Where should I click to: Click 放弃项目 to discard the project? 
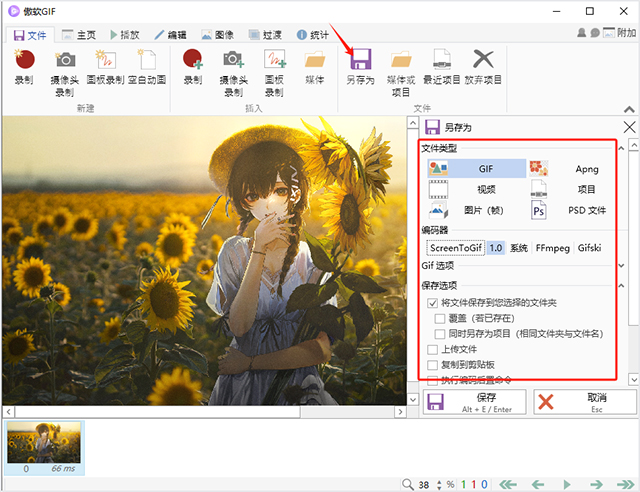pyautogui.click(x=483, y=59)
